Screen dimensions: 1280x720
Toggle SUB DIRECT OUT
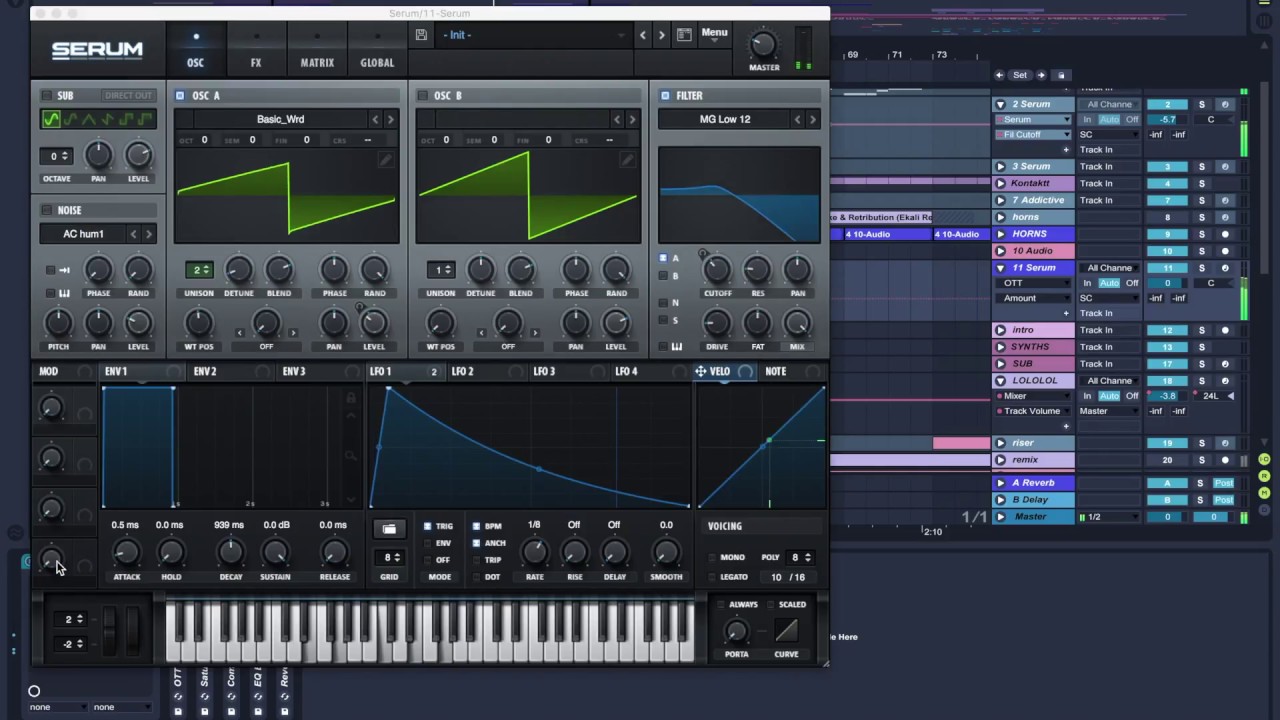(x=128, y=96)
